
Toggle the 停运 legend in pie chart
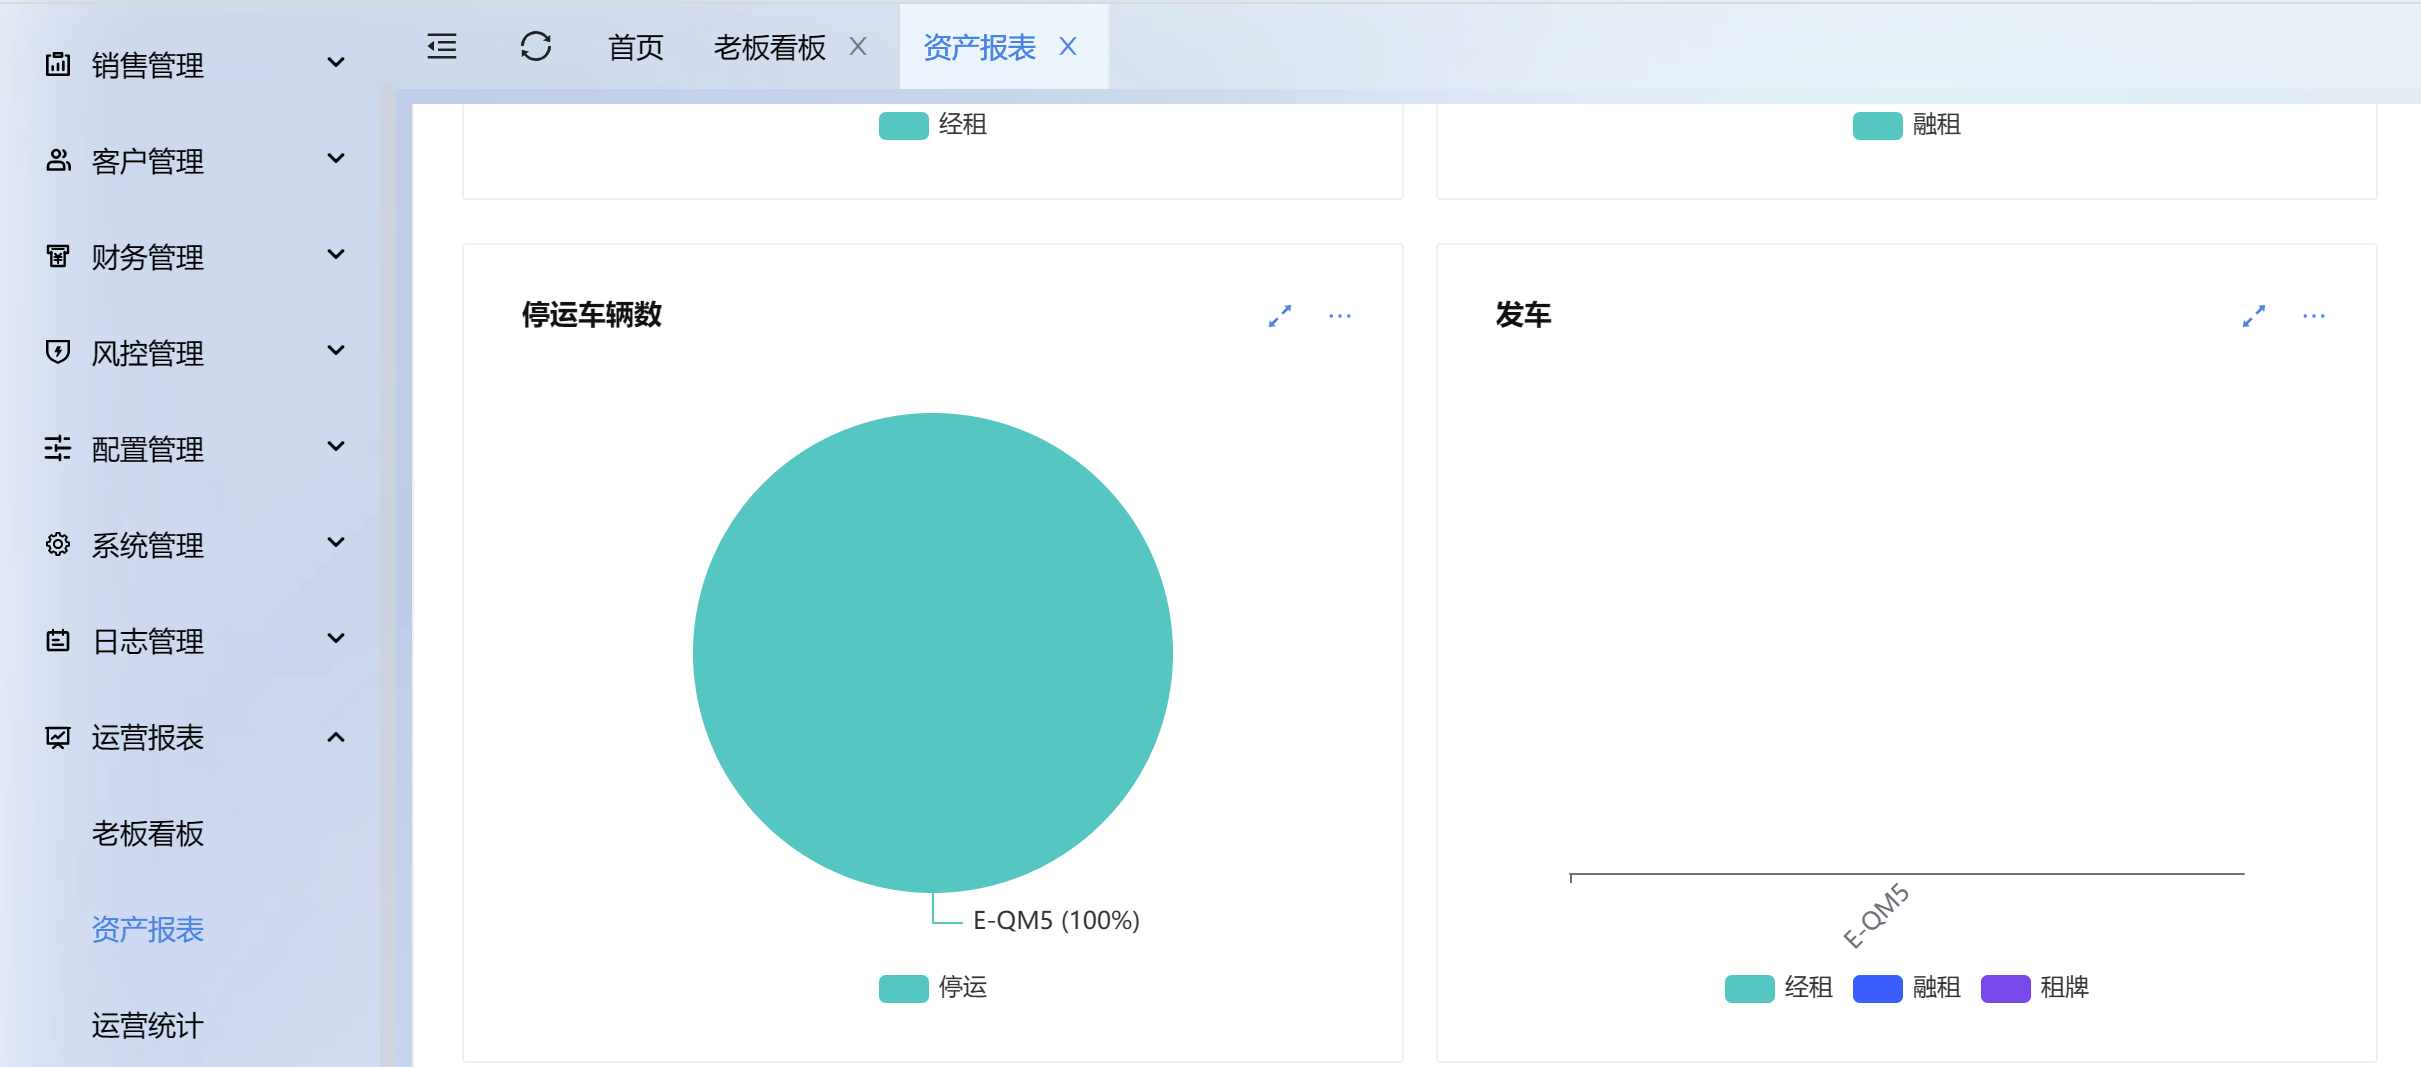click(x=933, y=988)
